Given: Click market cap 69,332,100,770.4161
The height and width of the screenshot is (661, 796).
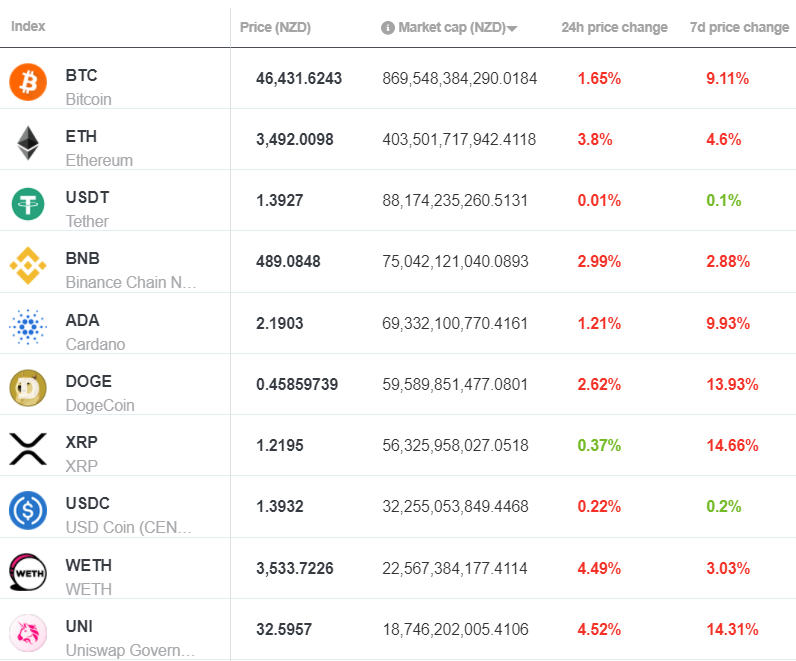Looking at the screenshot, I should (x=455, y=323).
